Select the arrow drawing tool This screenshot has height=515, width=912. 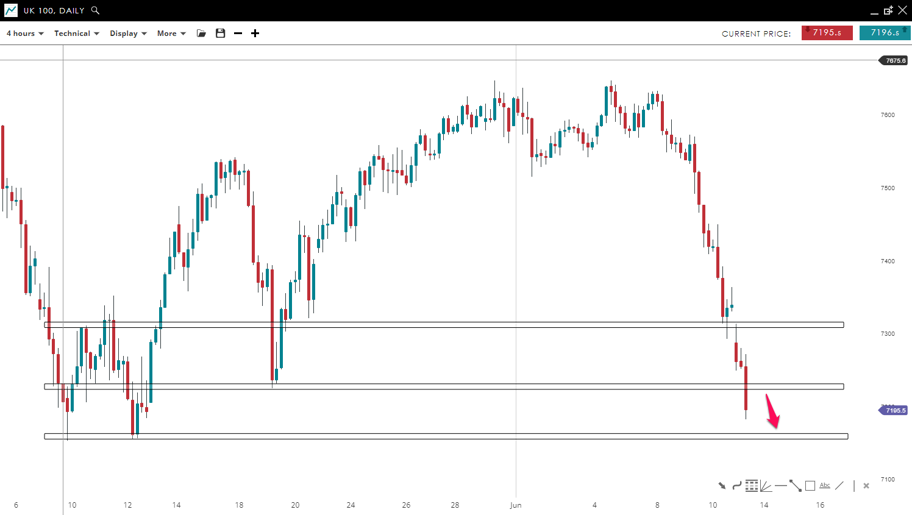(721, 486)
